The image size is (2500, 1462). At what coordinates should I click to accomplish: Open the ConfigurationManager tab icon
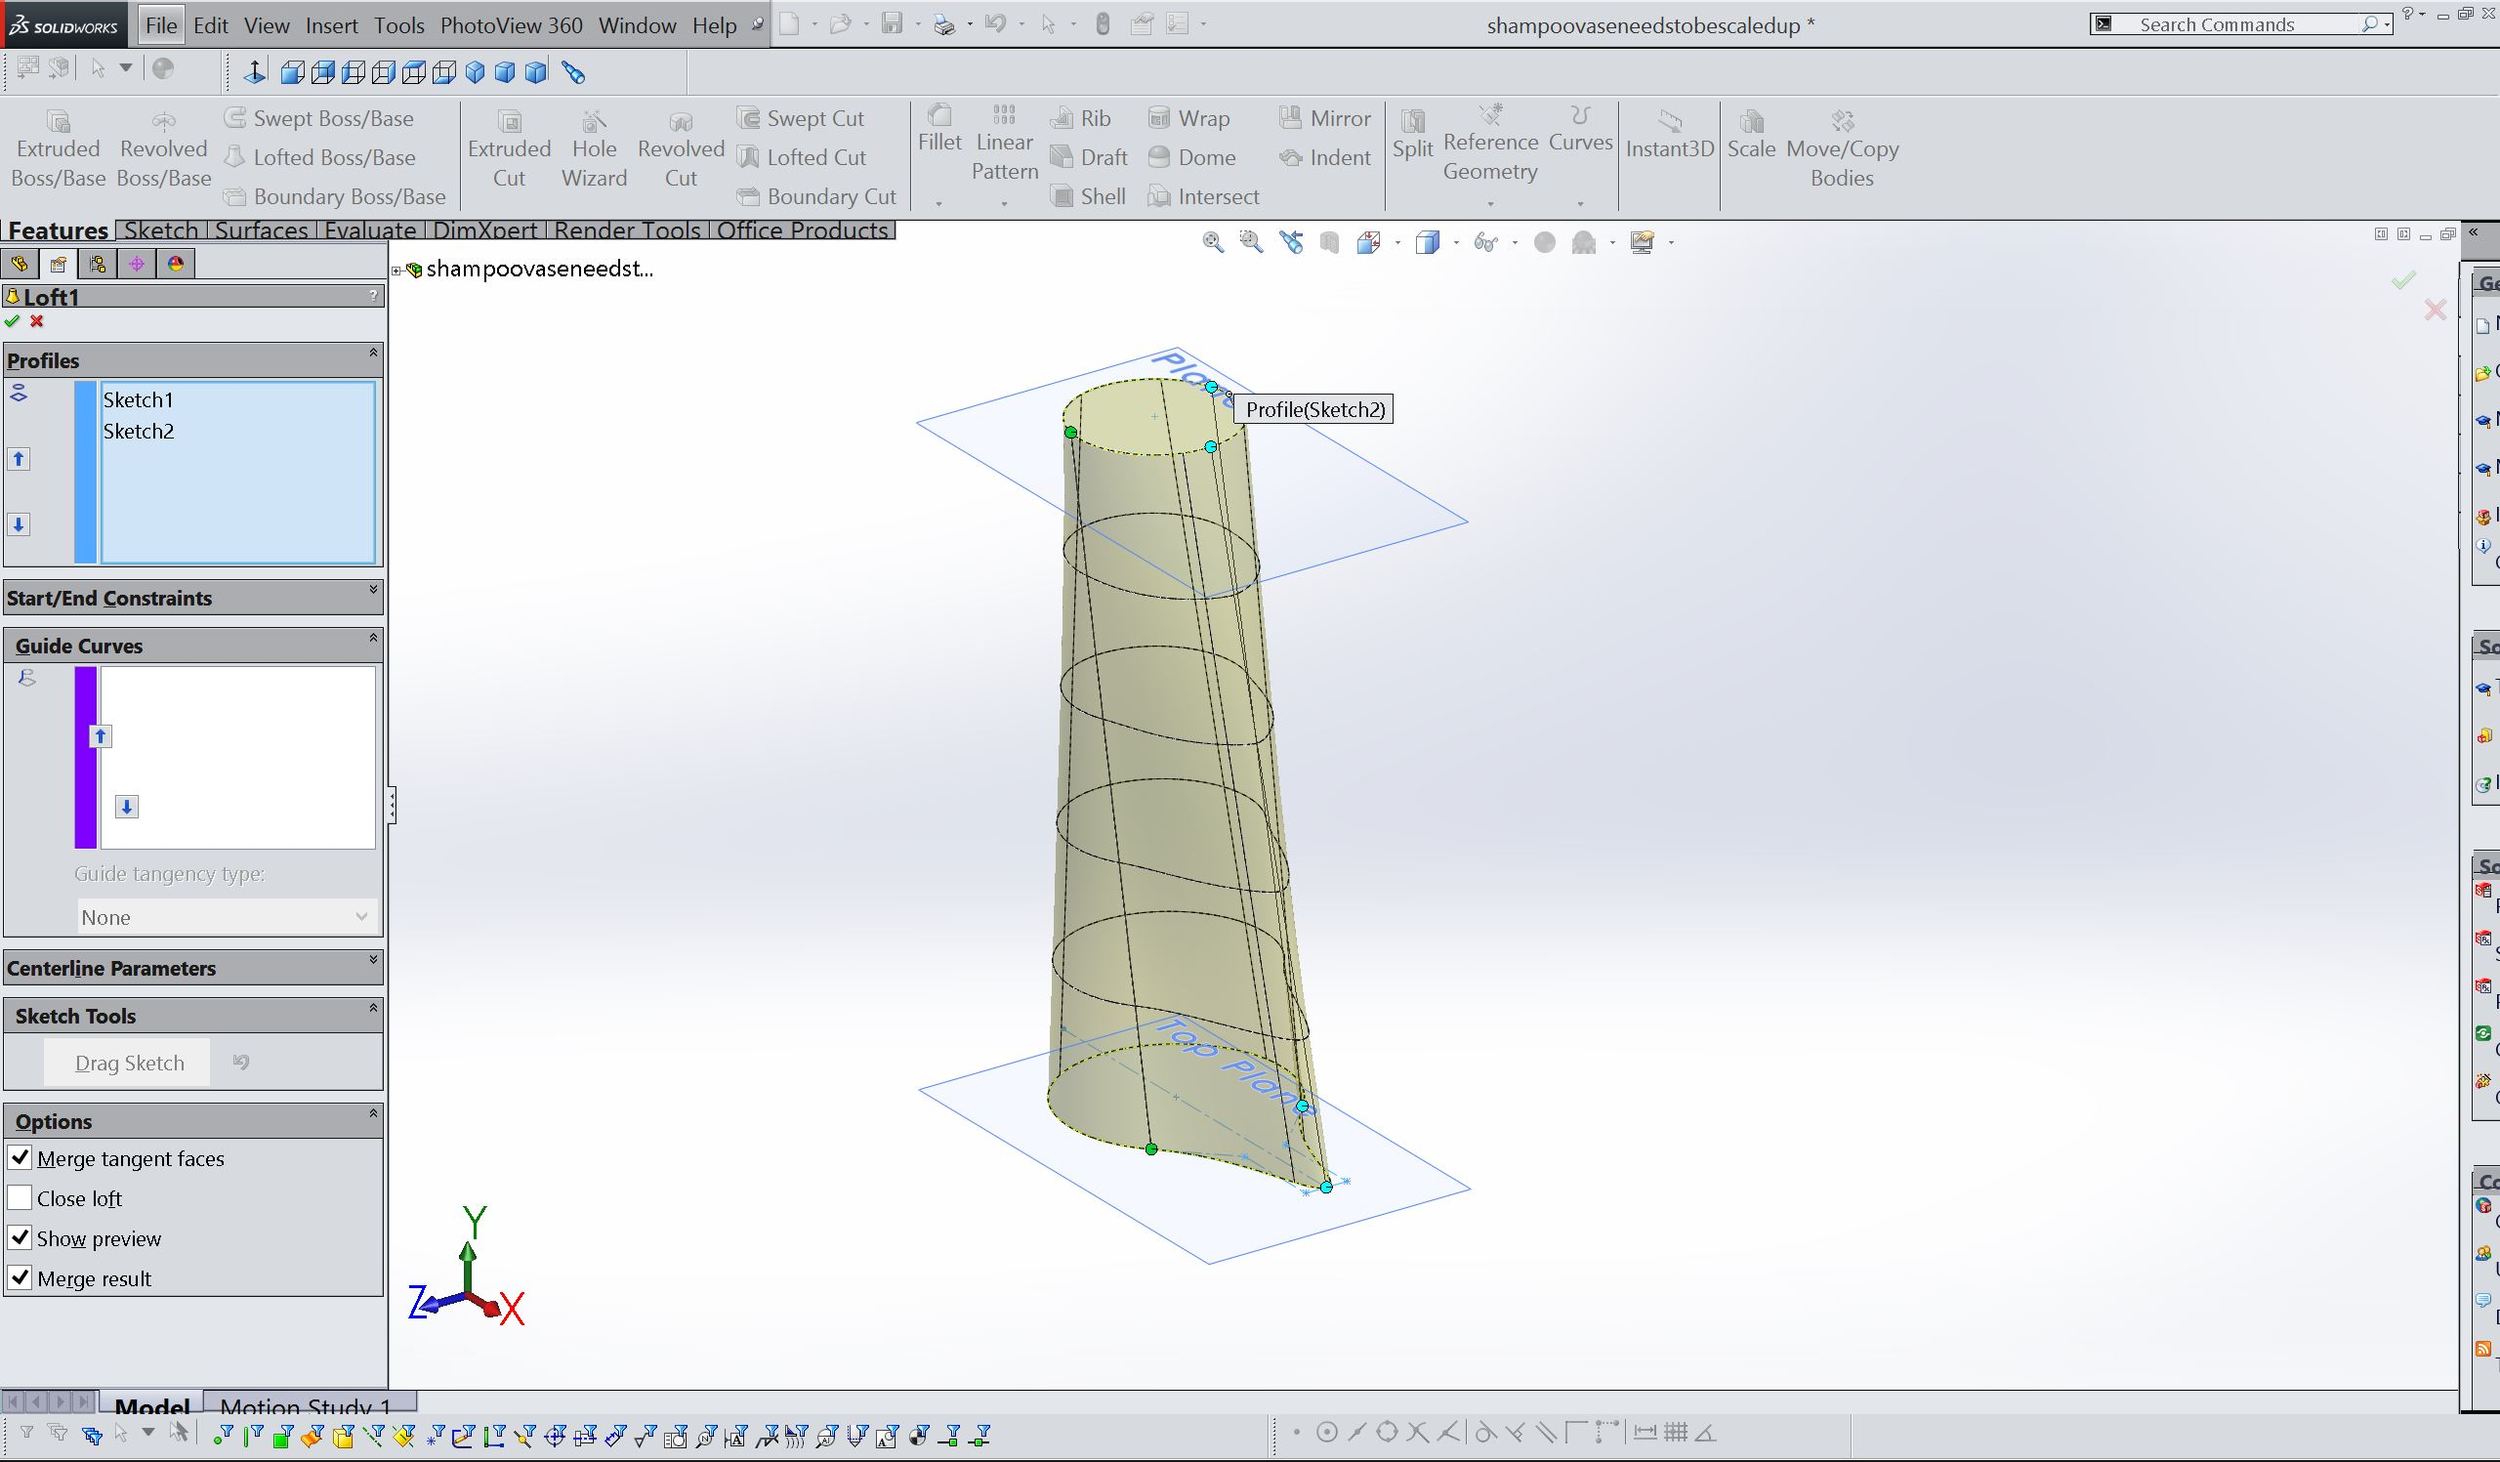[x=97, y=264]
